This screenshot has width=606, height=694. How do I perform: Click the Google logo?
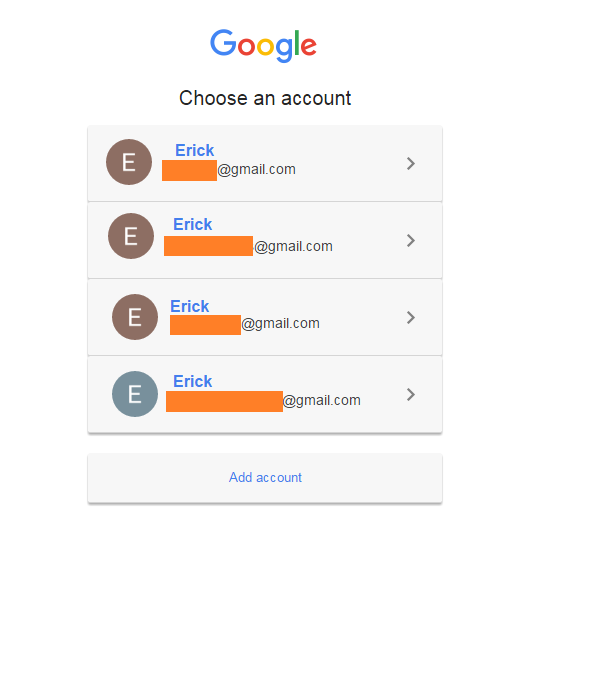pyautogui.click(x=264, y=44)
